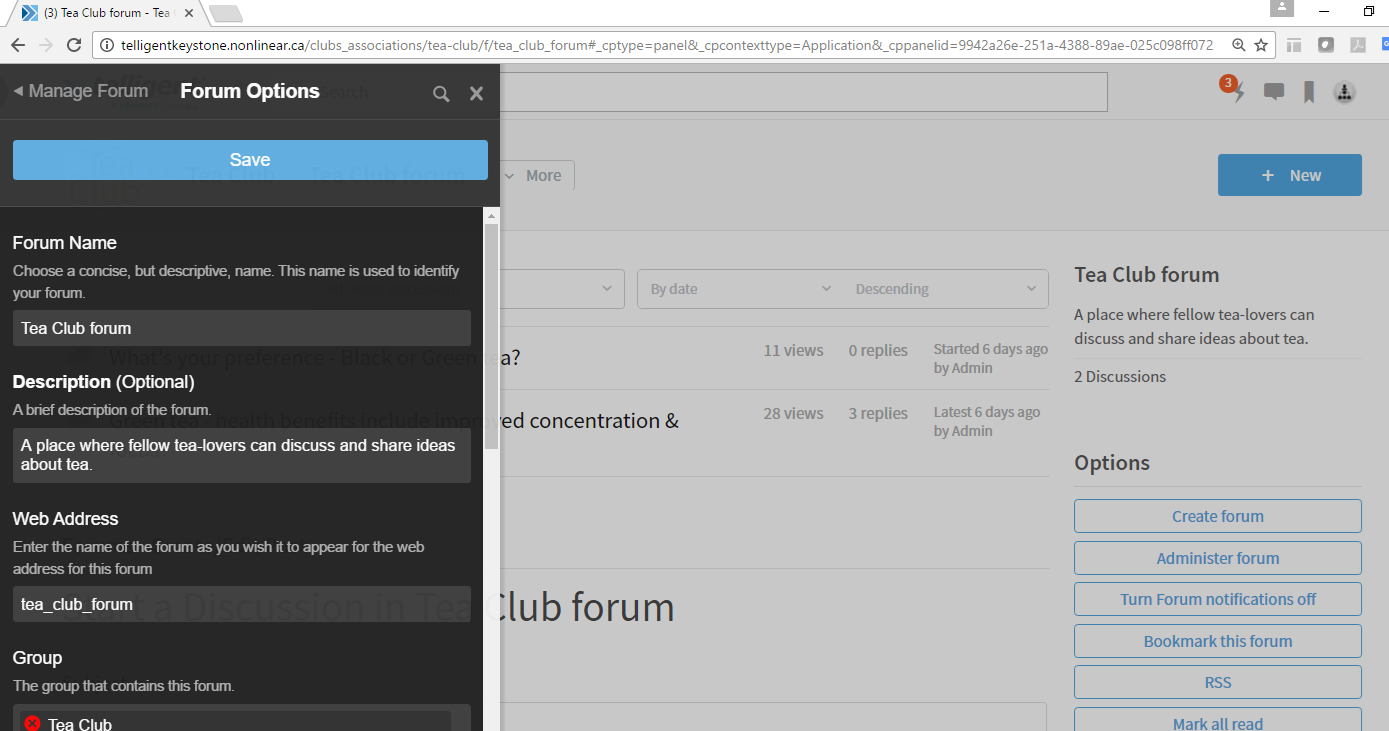Open the user avatar menu
Viewport: 1389px width, 731px height.
click(x=1344, y=92)
